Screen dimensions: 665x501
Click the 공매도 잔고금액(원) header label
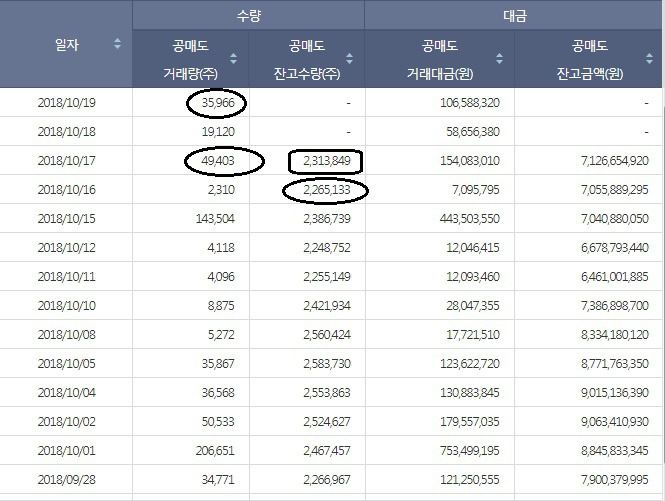tap(590, 59)
